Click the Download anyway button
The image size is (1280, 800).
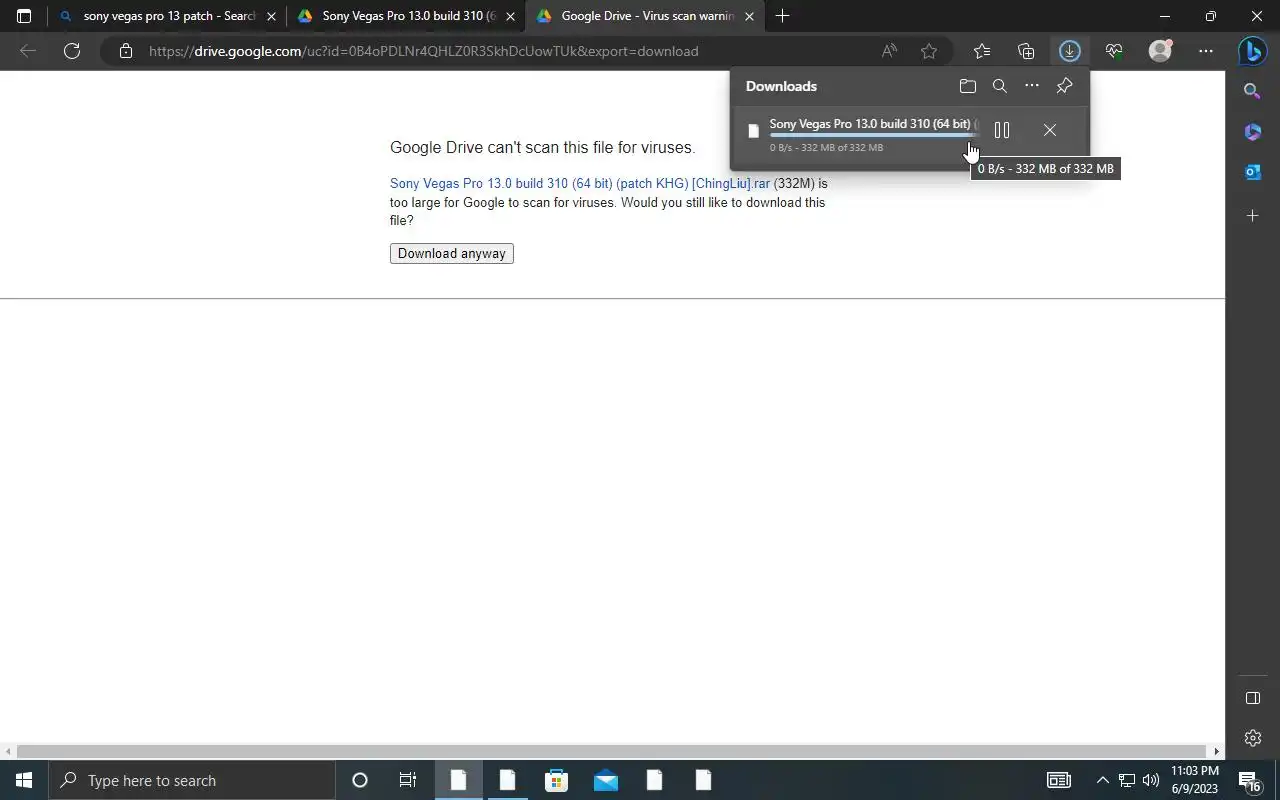point(452,253)
